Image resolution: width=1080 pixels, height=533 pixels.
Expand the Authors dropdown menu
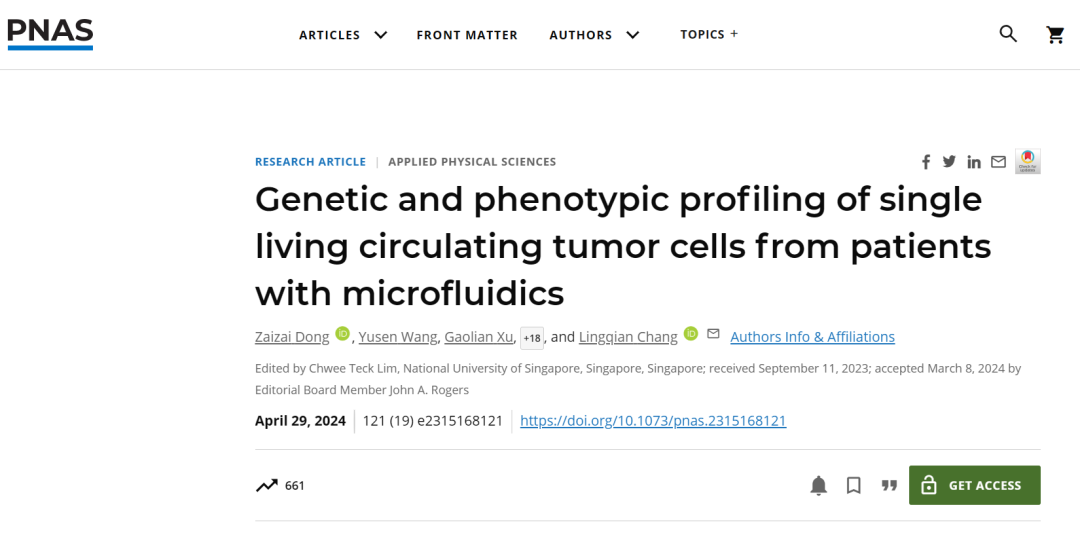point(594,35)
